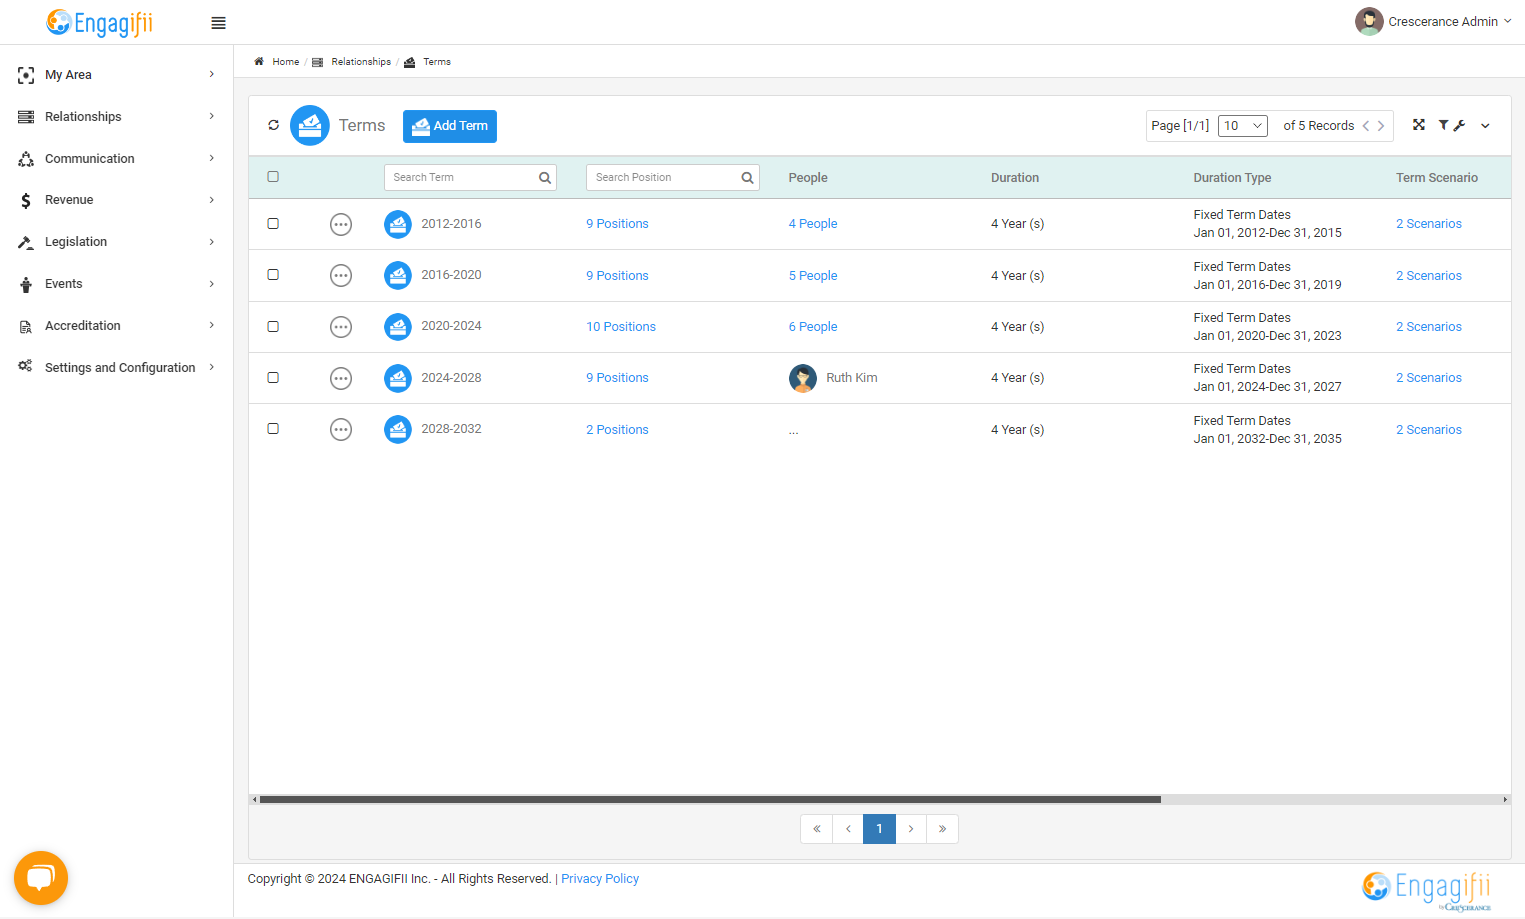Click the Search Term input field
The width and height of the screenshot is (1525, 919).
pyautogui.click(x=470, y=178)
